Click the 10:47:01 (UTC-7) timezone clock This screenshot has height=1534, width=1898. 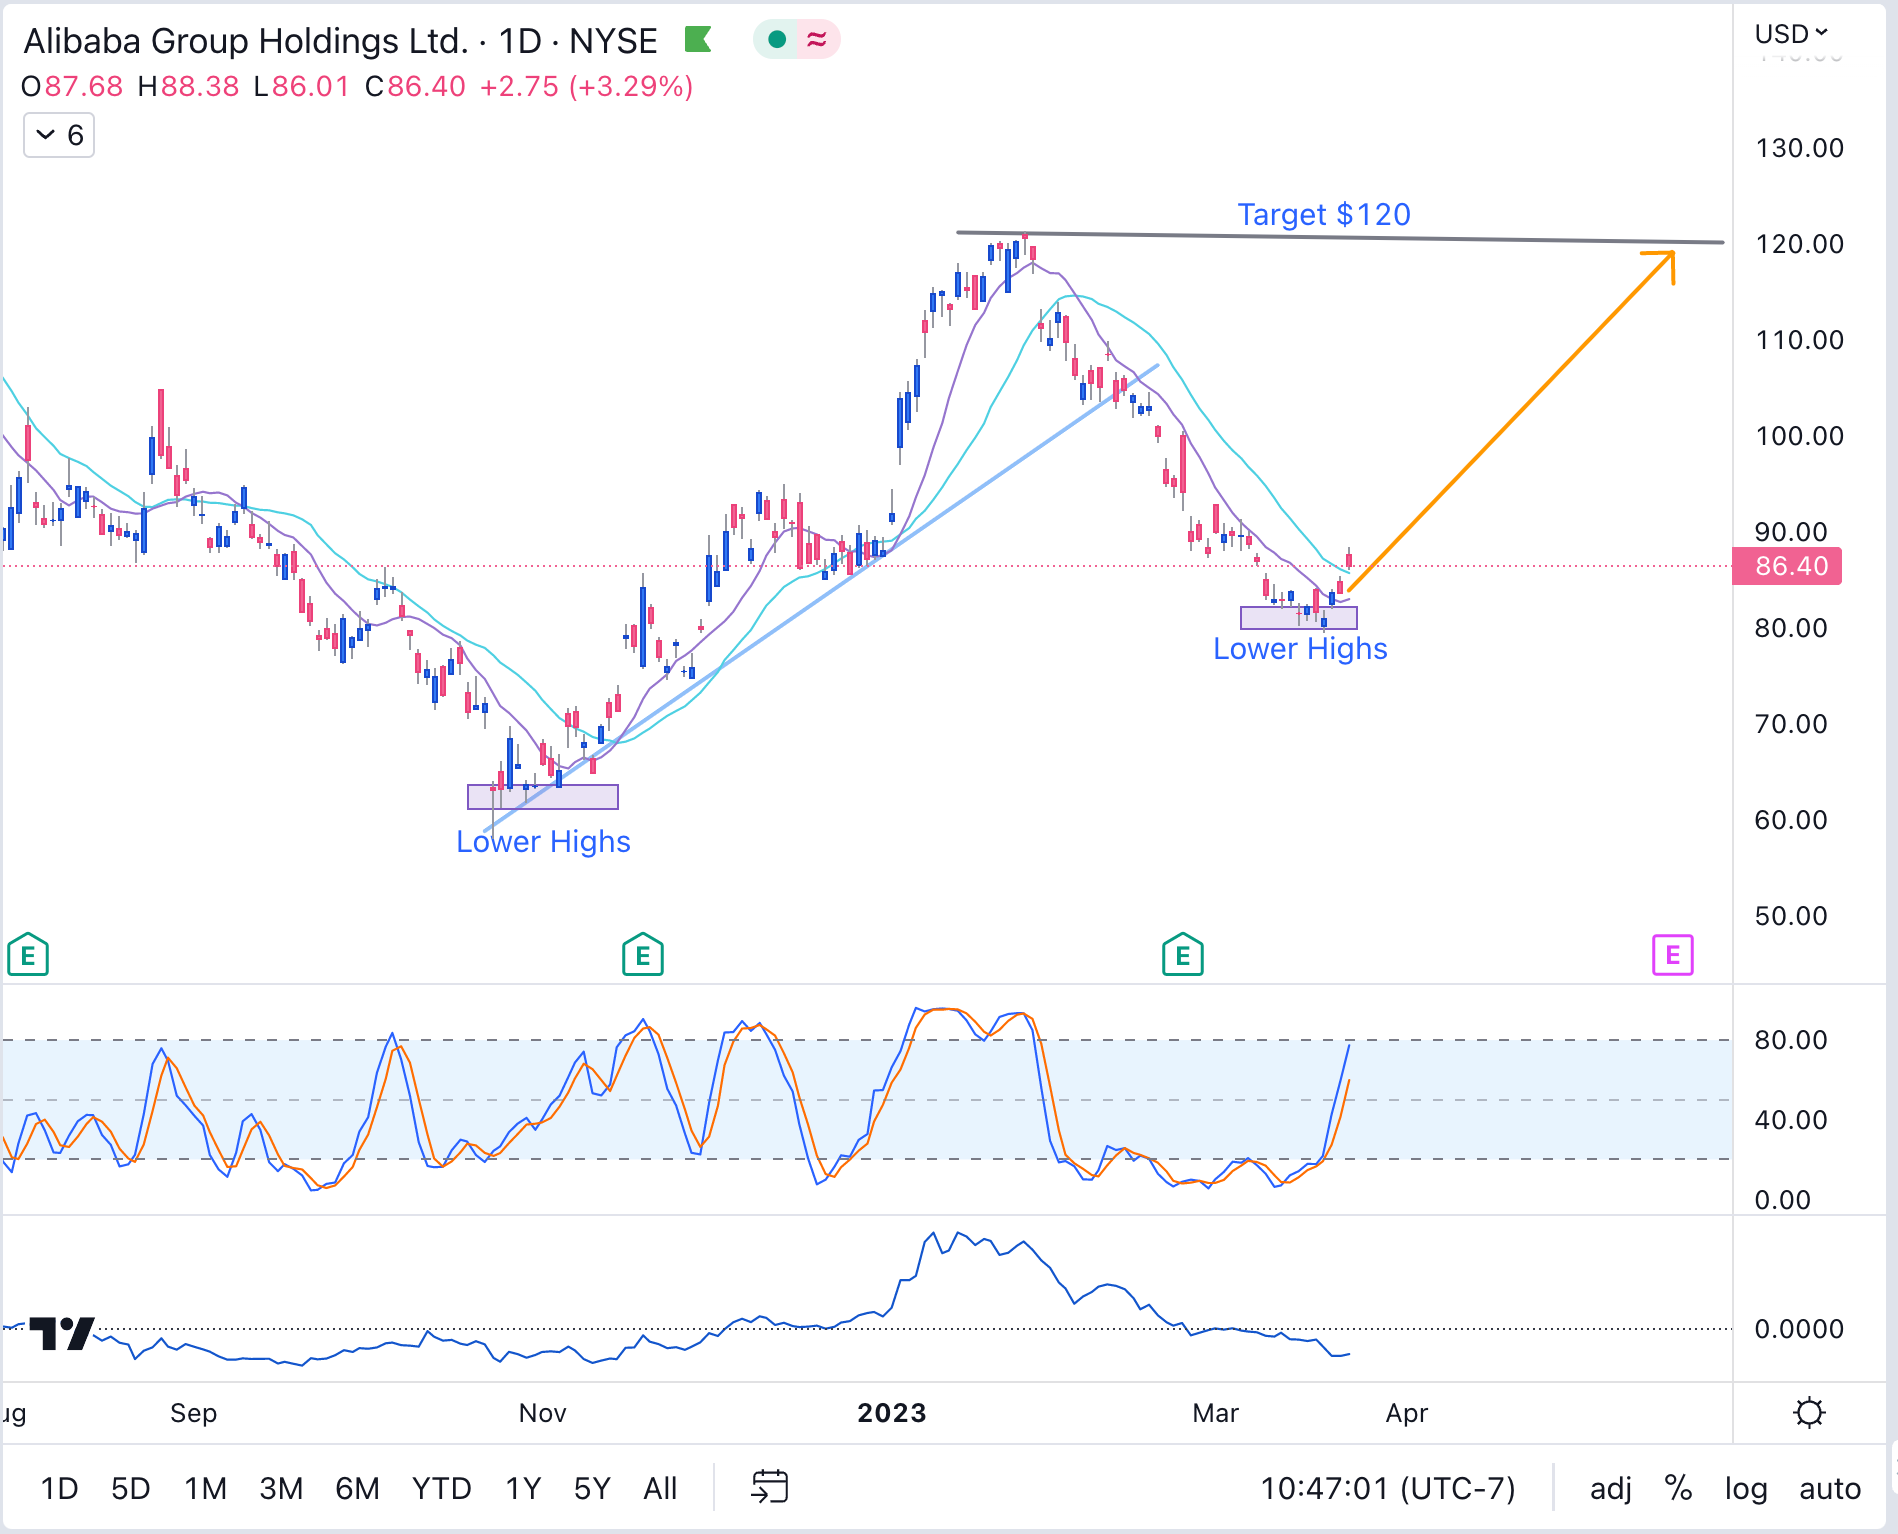[x=1388, y=1488]
